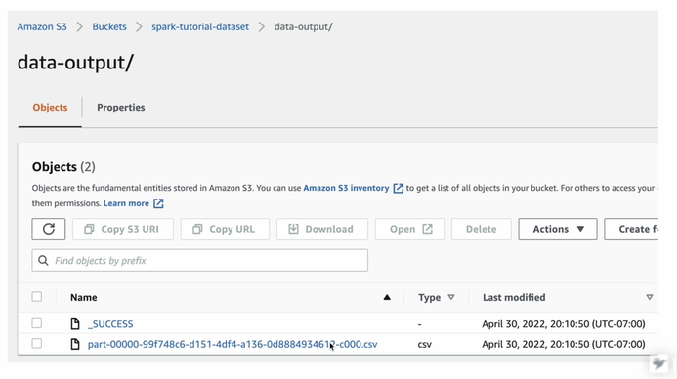Open the part-00000 csv object link
This screenshot has width=677, height=379.
point(232,344)
